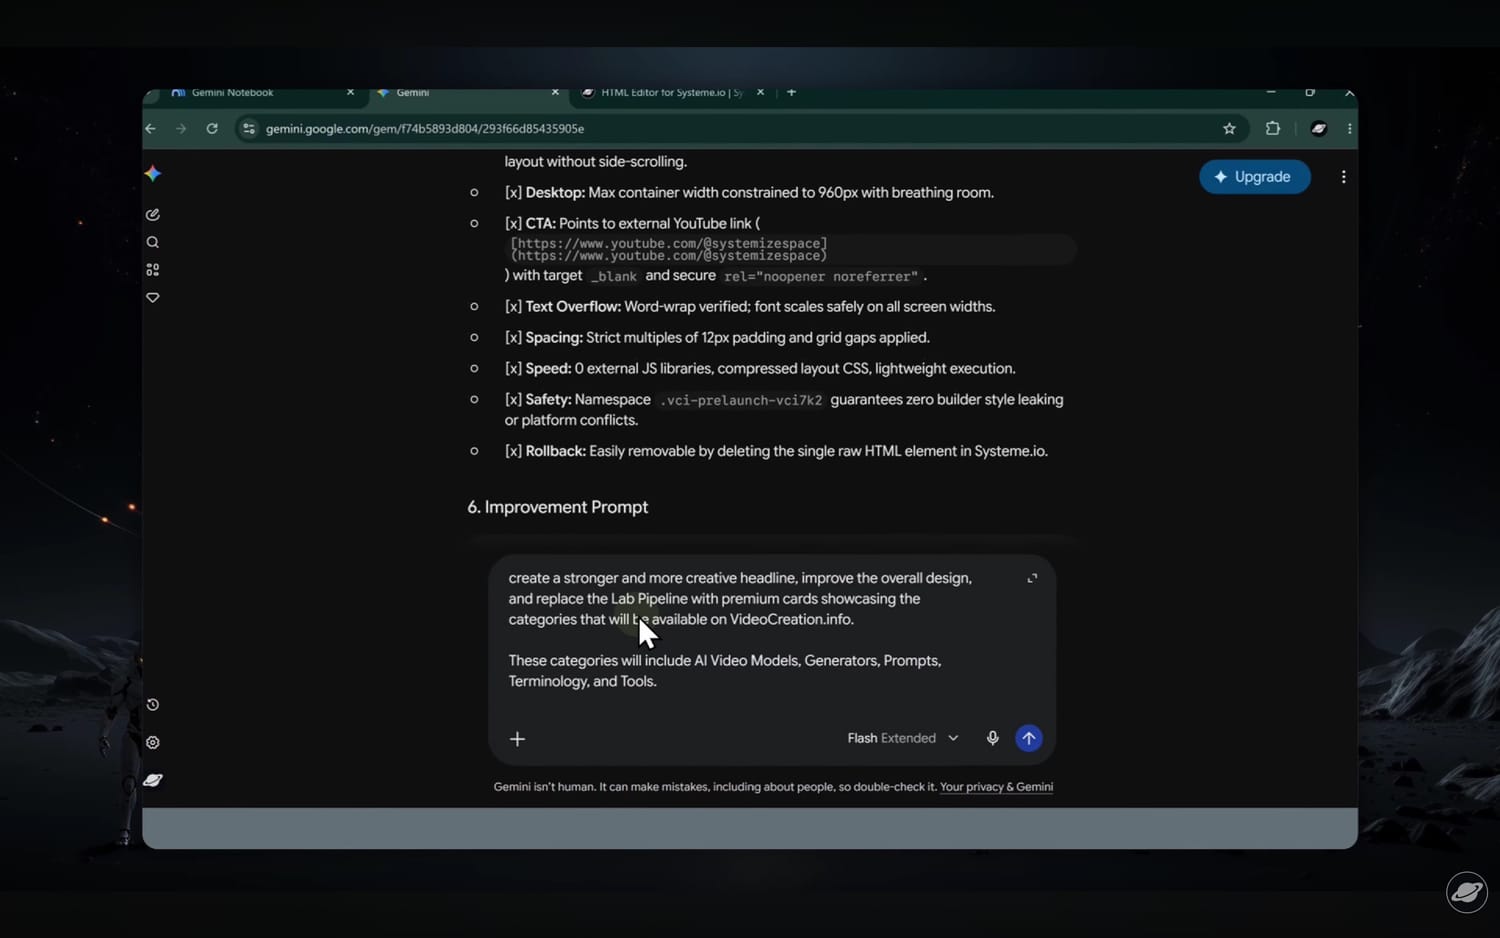Close the Gemini Notebook tab

tap(350, 93)
